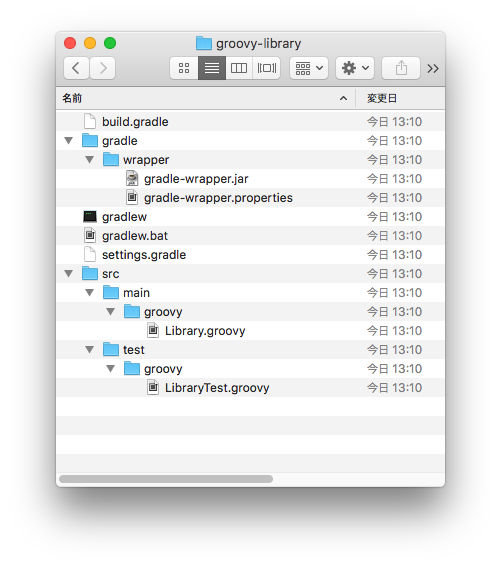Show more toolbar items via double chevron

click(433, 68)
